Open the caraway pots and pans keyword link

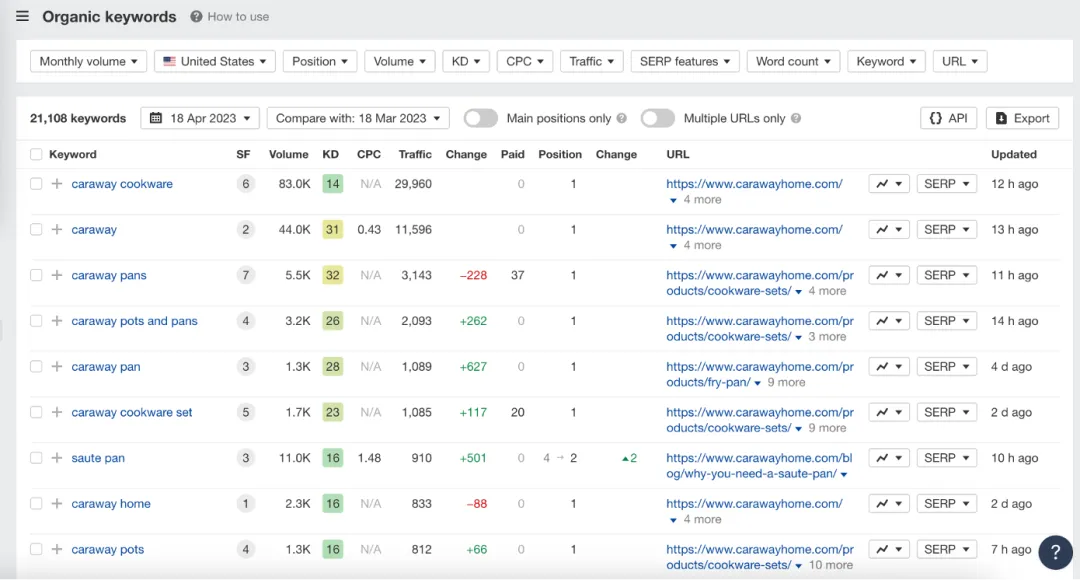134,321
